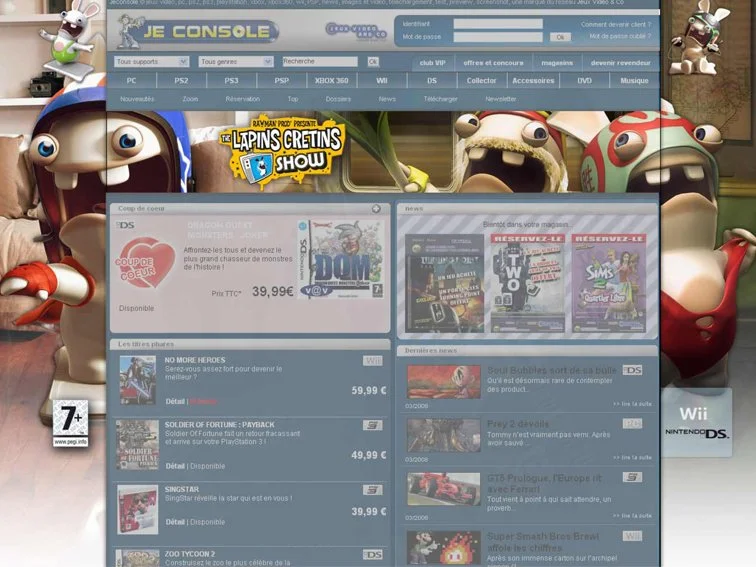Open the Tous supports dropdown

click(x=151, y=62)
